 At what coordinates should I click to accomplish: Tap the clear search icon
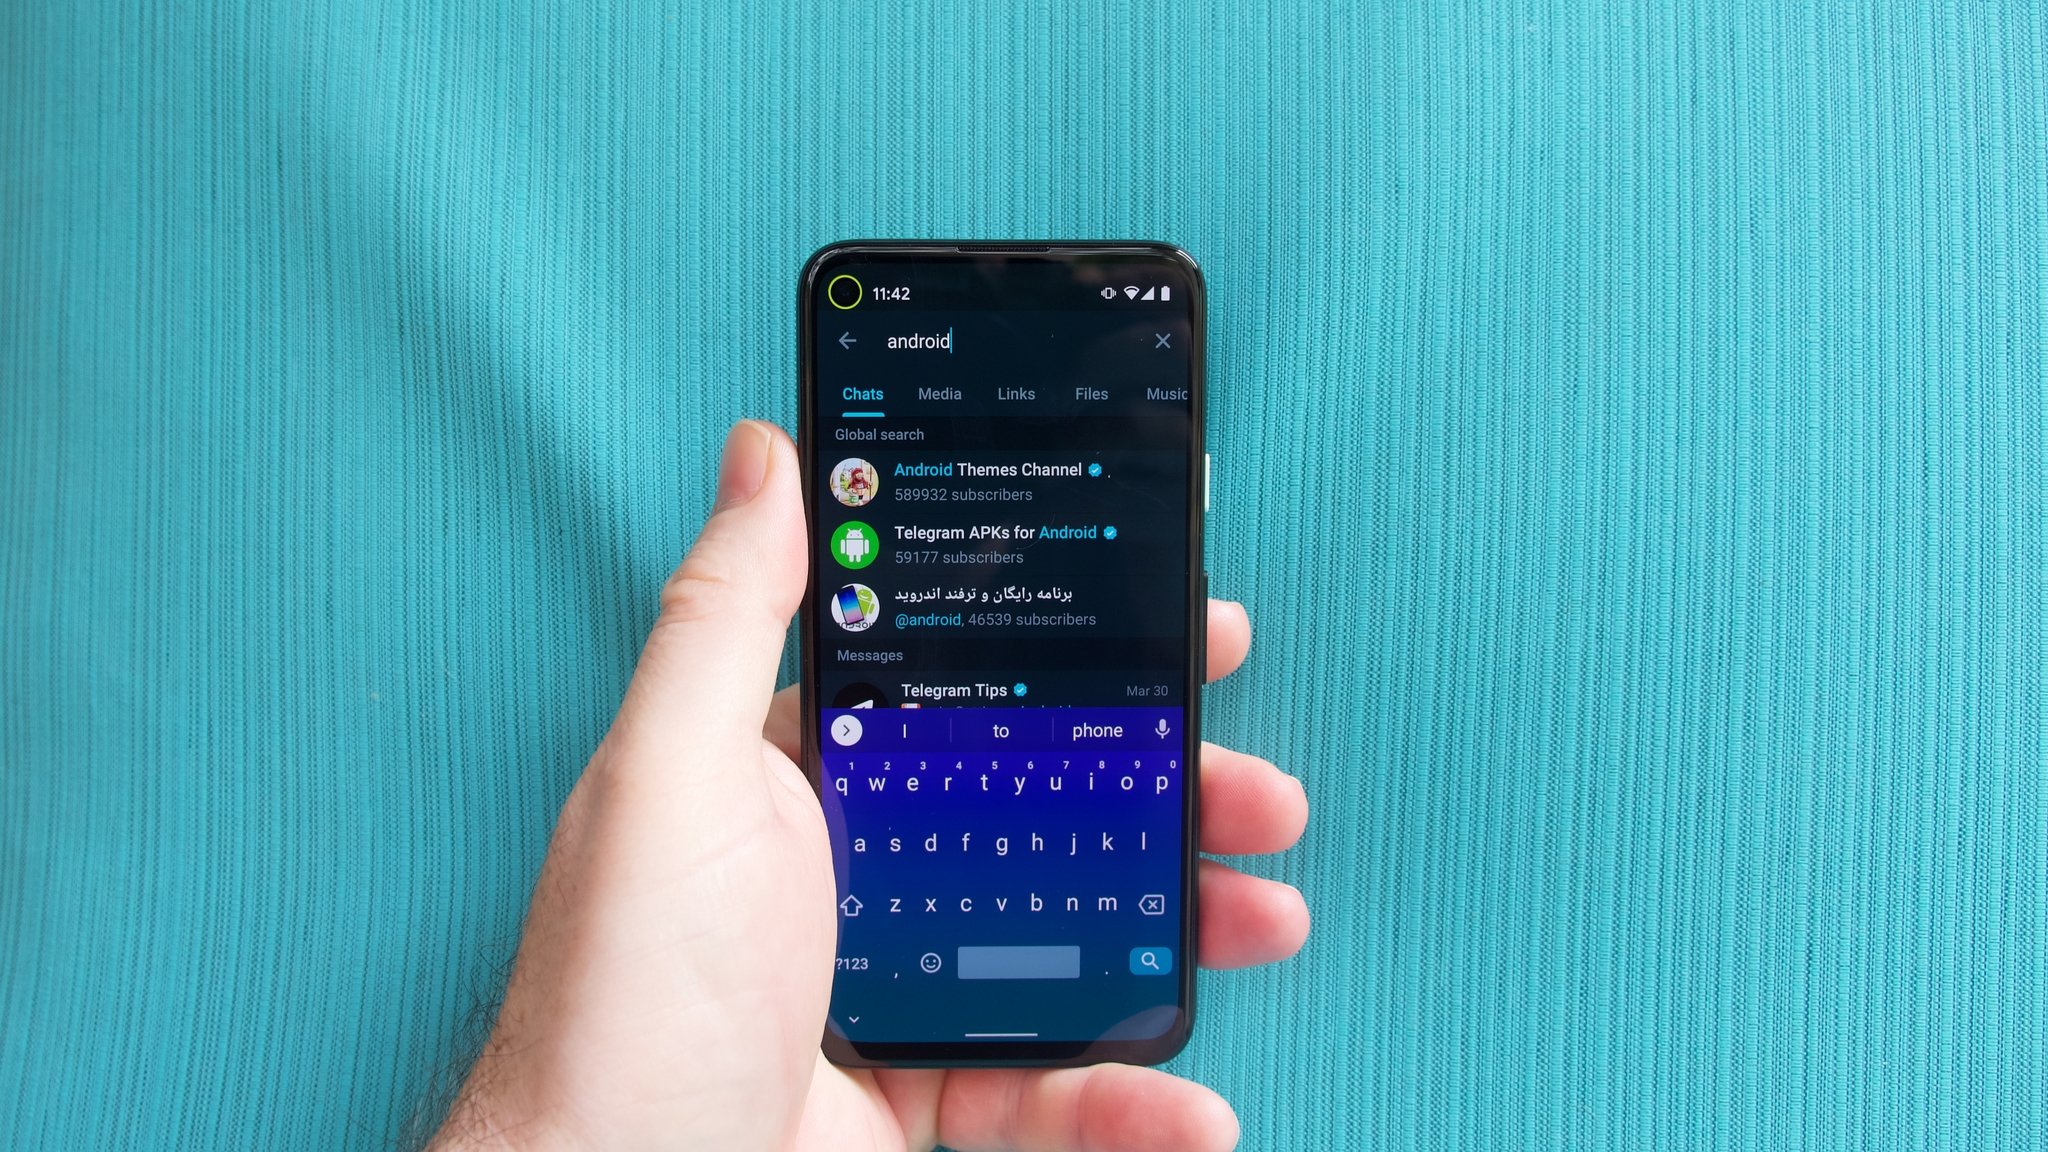(x=1162, y=340)
